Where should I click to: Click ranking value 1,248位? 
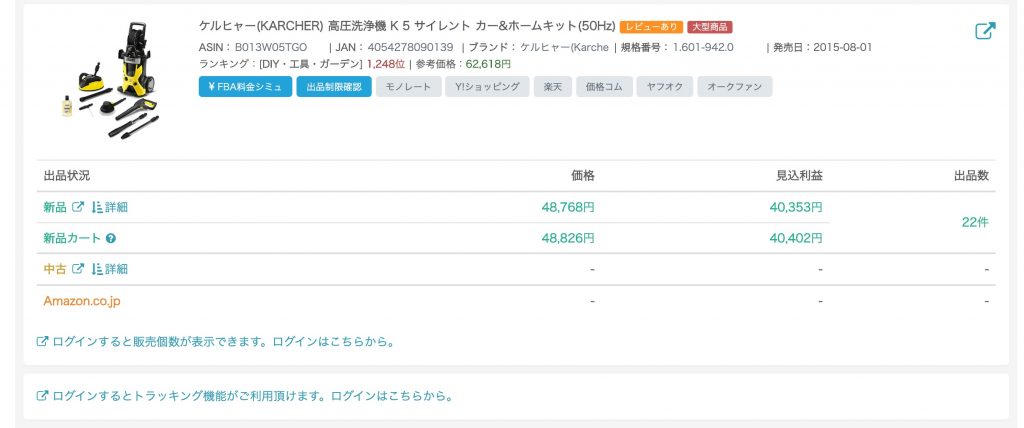click(x=386, y=64)
